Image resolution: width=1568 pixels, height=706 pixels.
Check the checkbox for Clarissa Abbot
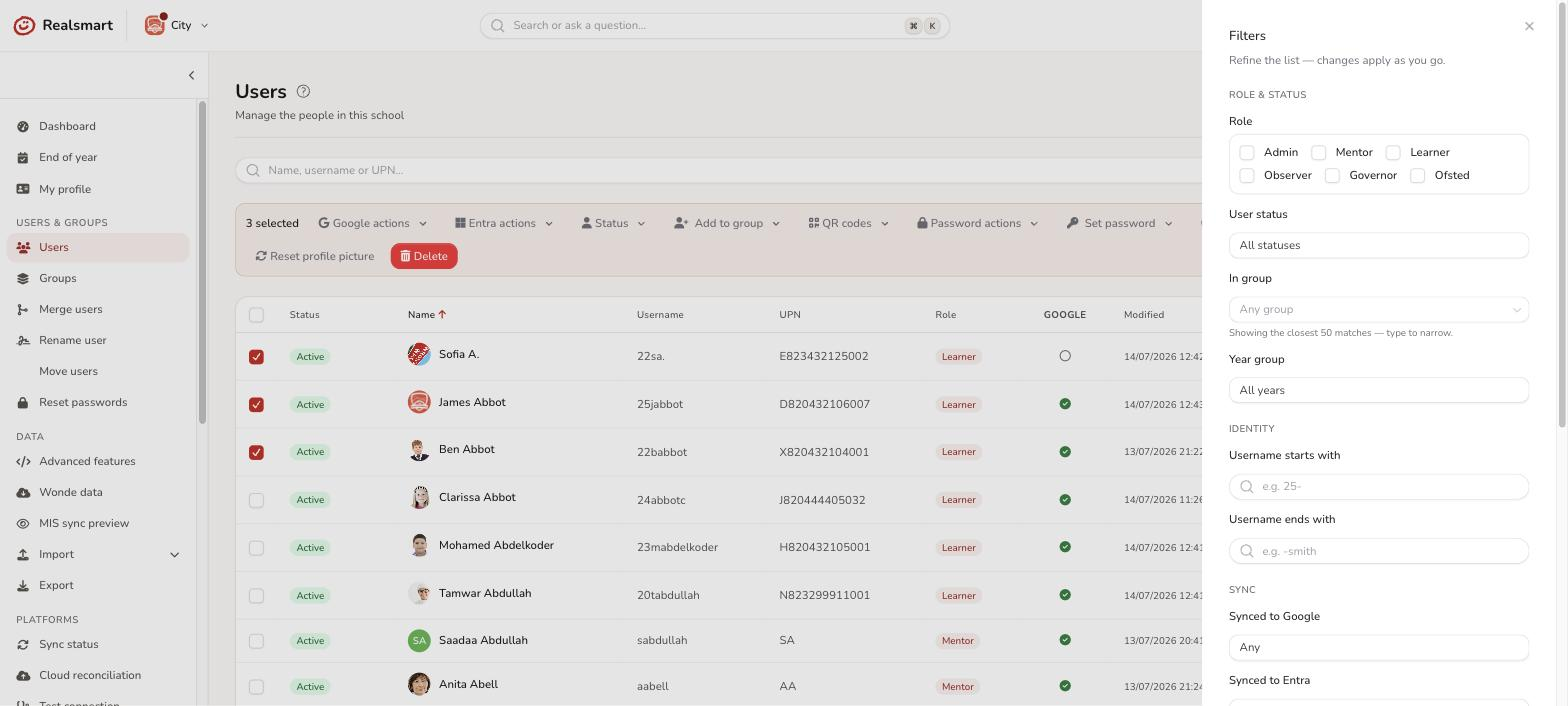click(x=256, y=500)
